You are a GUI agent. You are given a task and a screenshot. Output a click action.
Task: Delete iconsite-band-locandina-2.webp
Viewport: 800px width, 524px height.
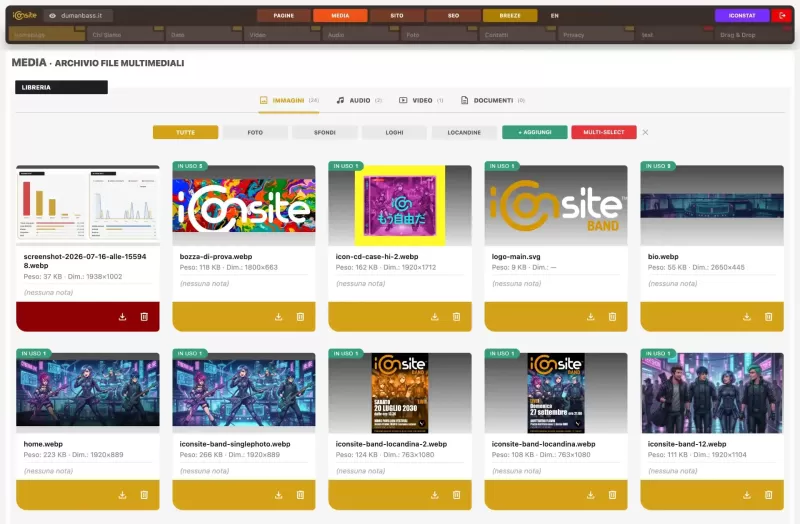tap(457, 495)
